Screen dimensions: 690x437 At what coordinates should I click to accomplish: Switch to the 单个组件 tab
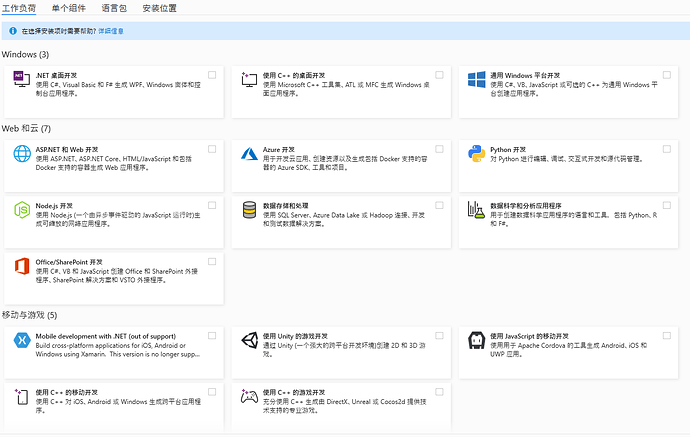click(69, 8)
